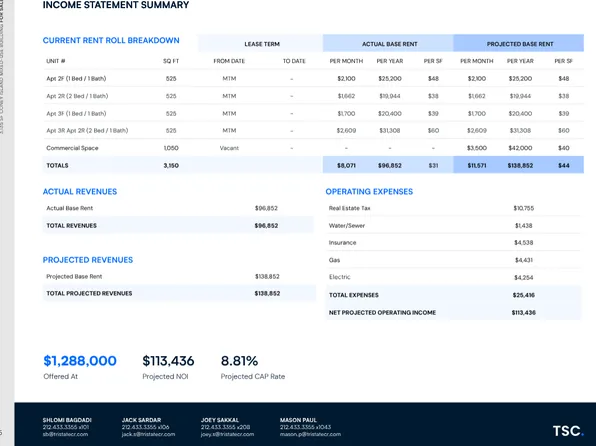Screen dimensions: 596x446
Task: Click the 8.81% Projected CAP Rate
Action: [239, 361]
